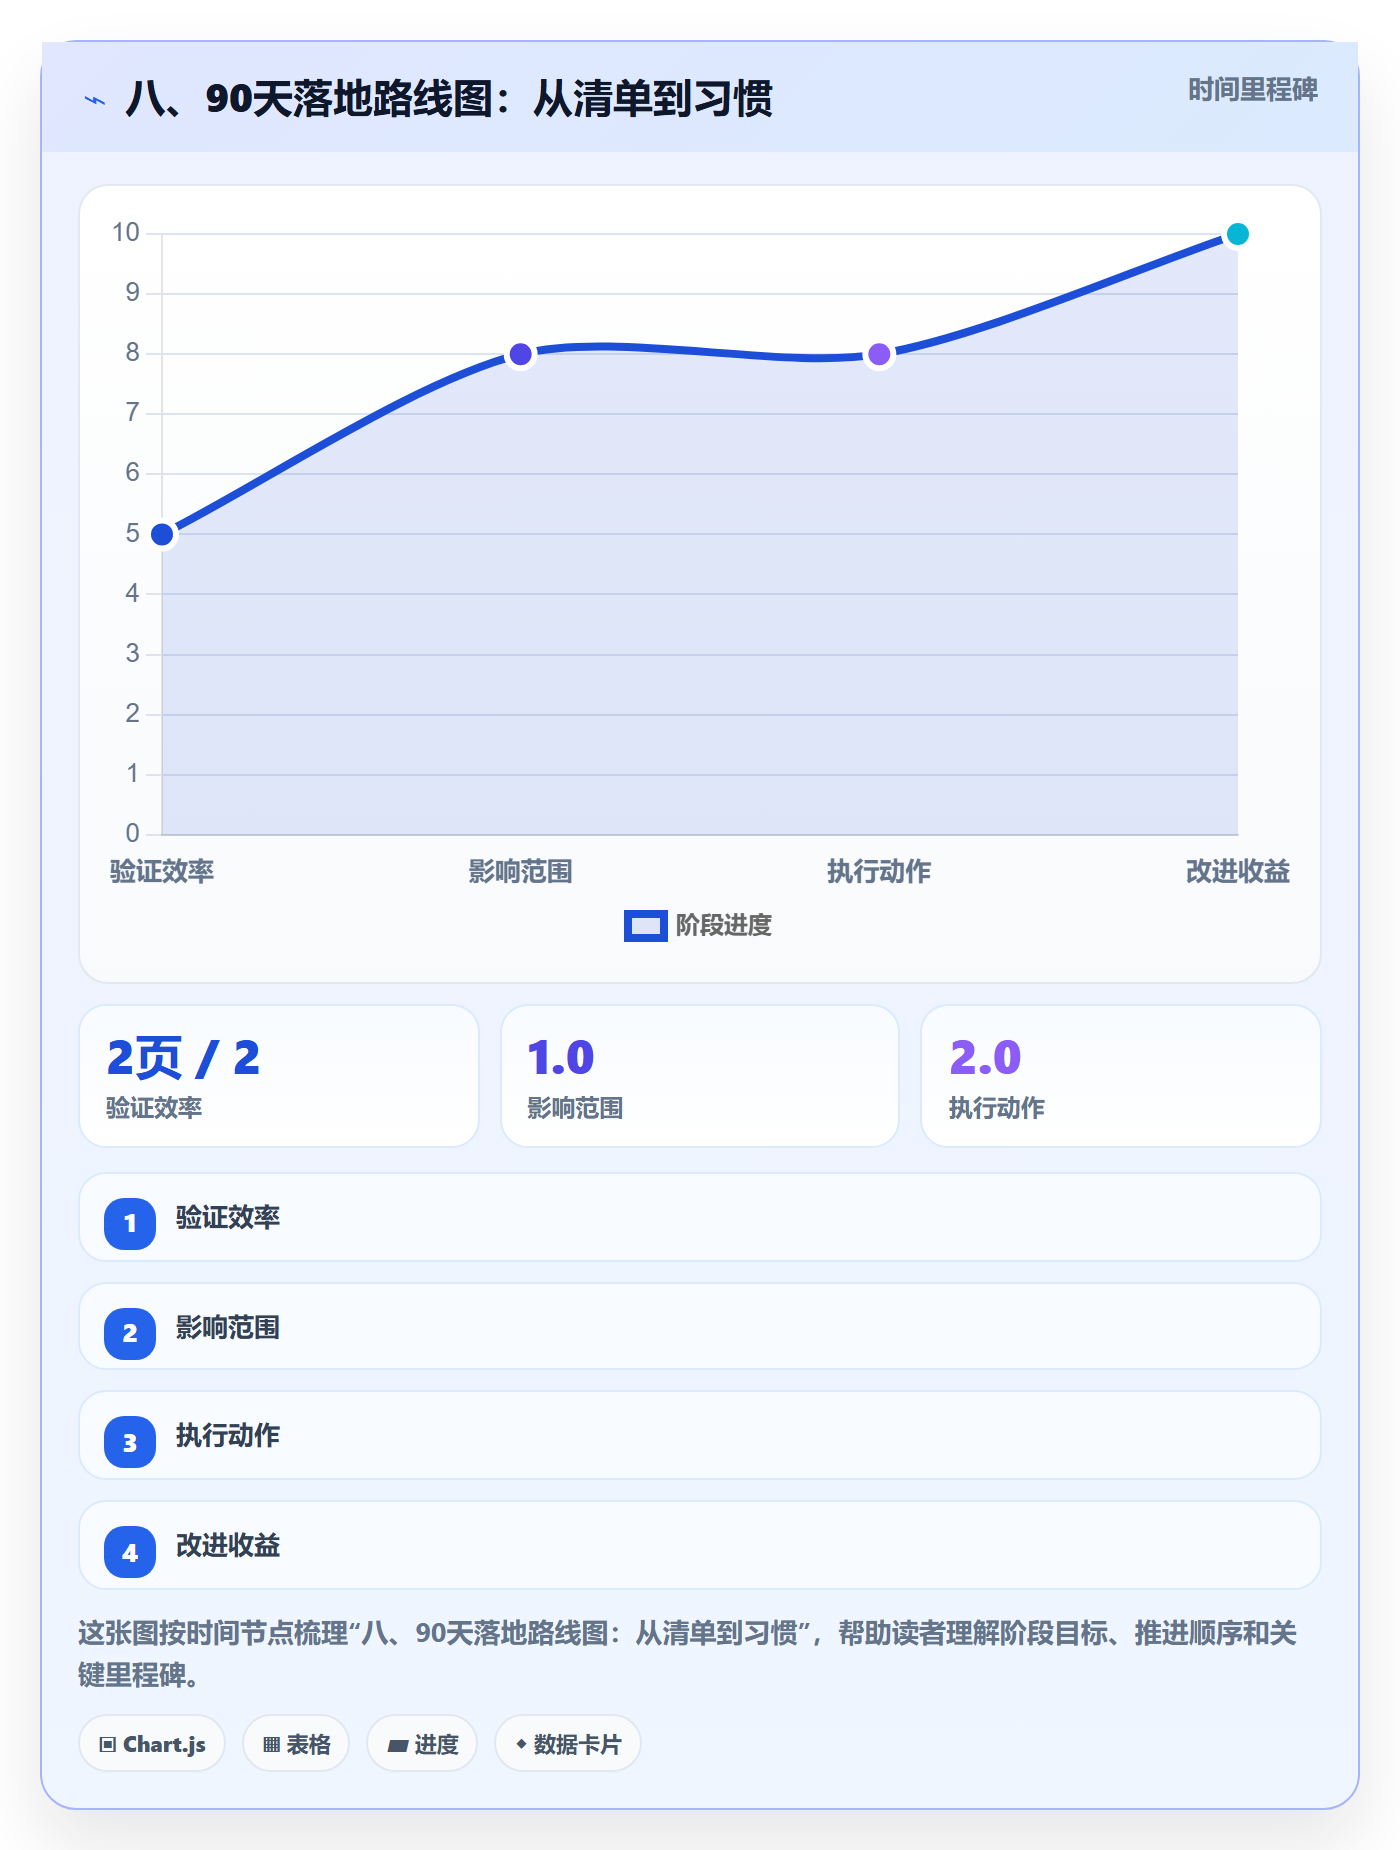Select the 进度 tag
1400x1850 pixels.
click(x=422, y=1744)
